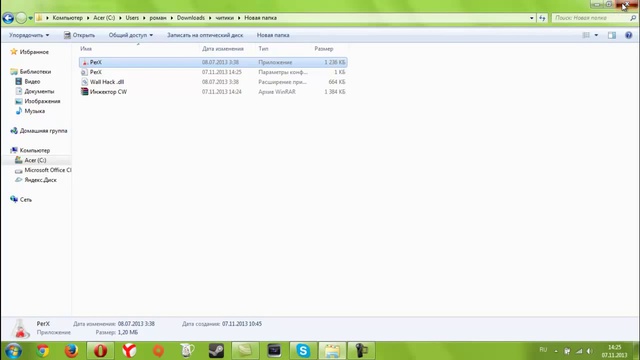Open recent locations dropdown beside navigation arrows
This screenshot has height=360, width=640.
tap(31, 18)
